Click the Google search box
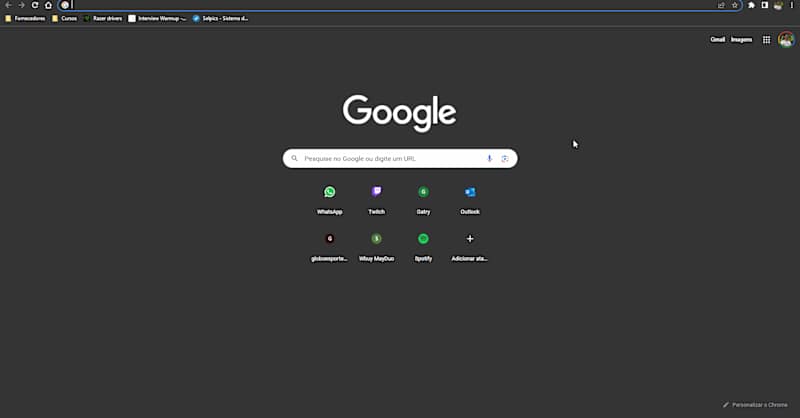 (400, 159)
